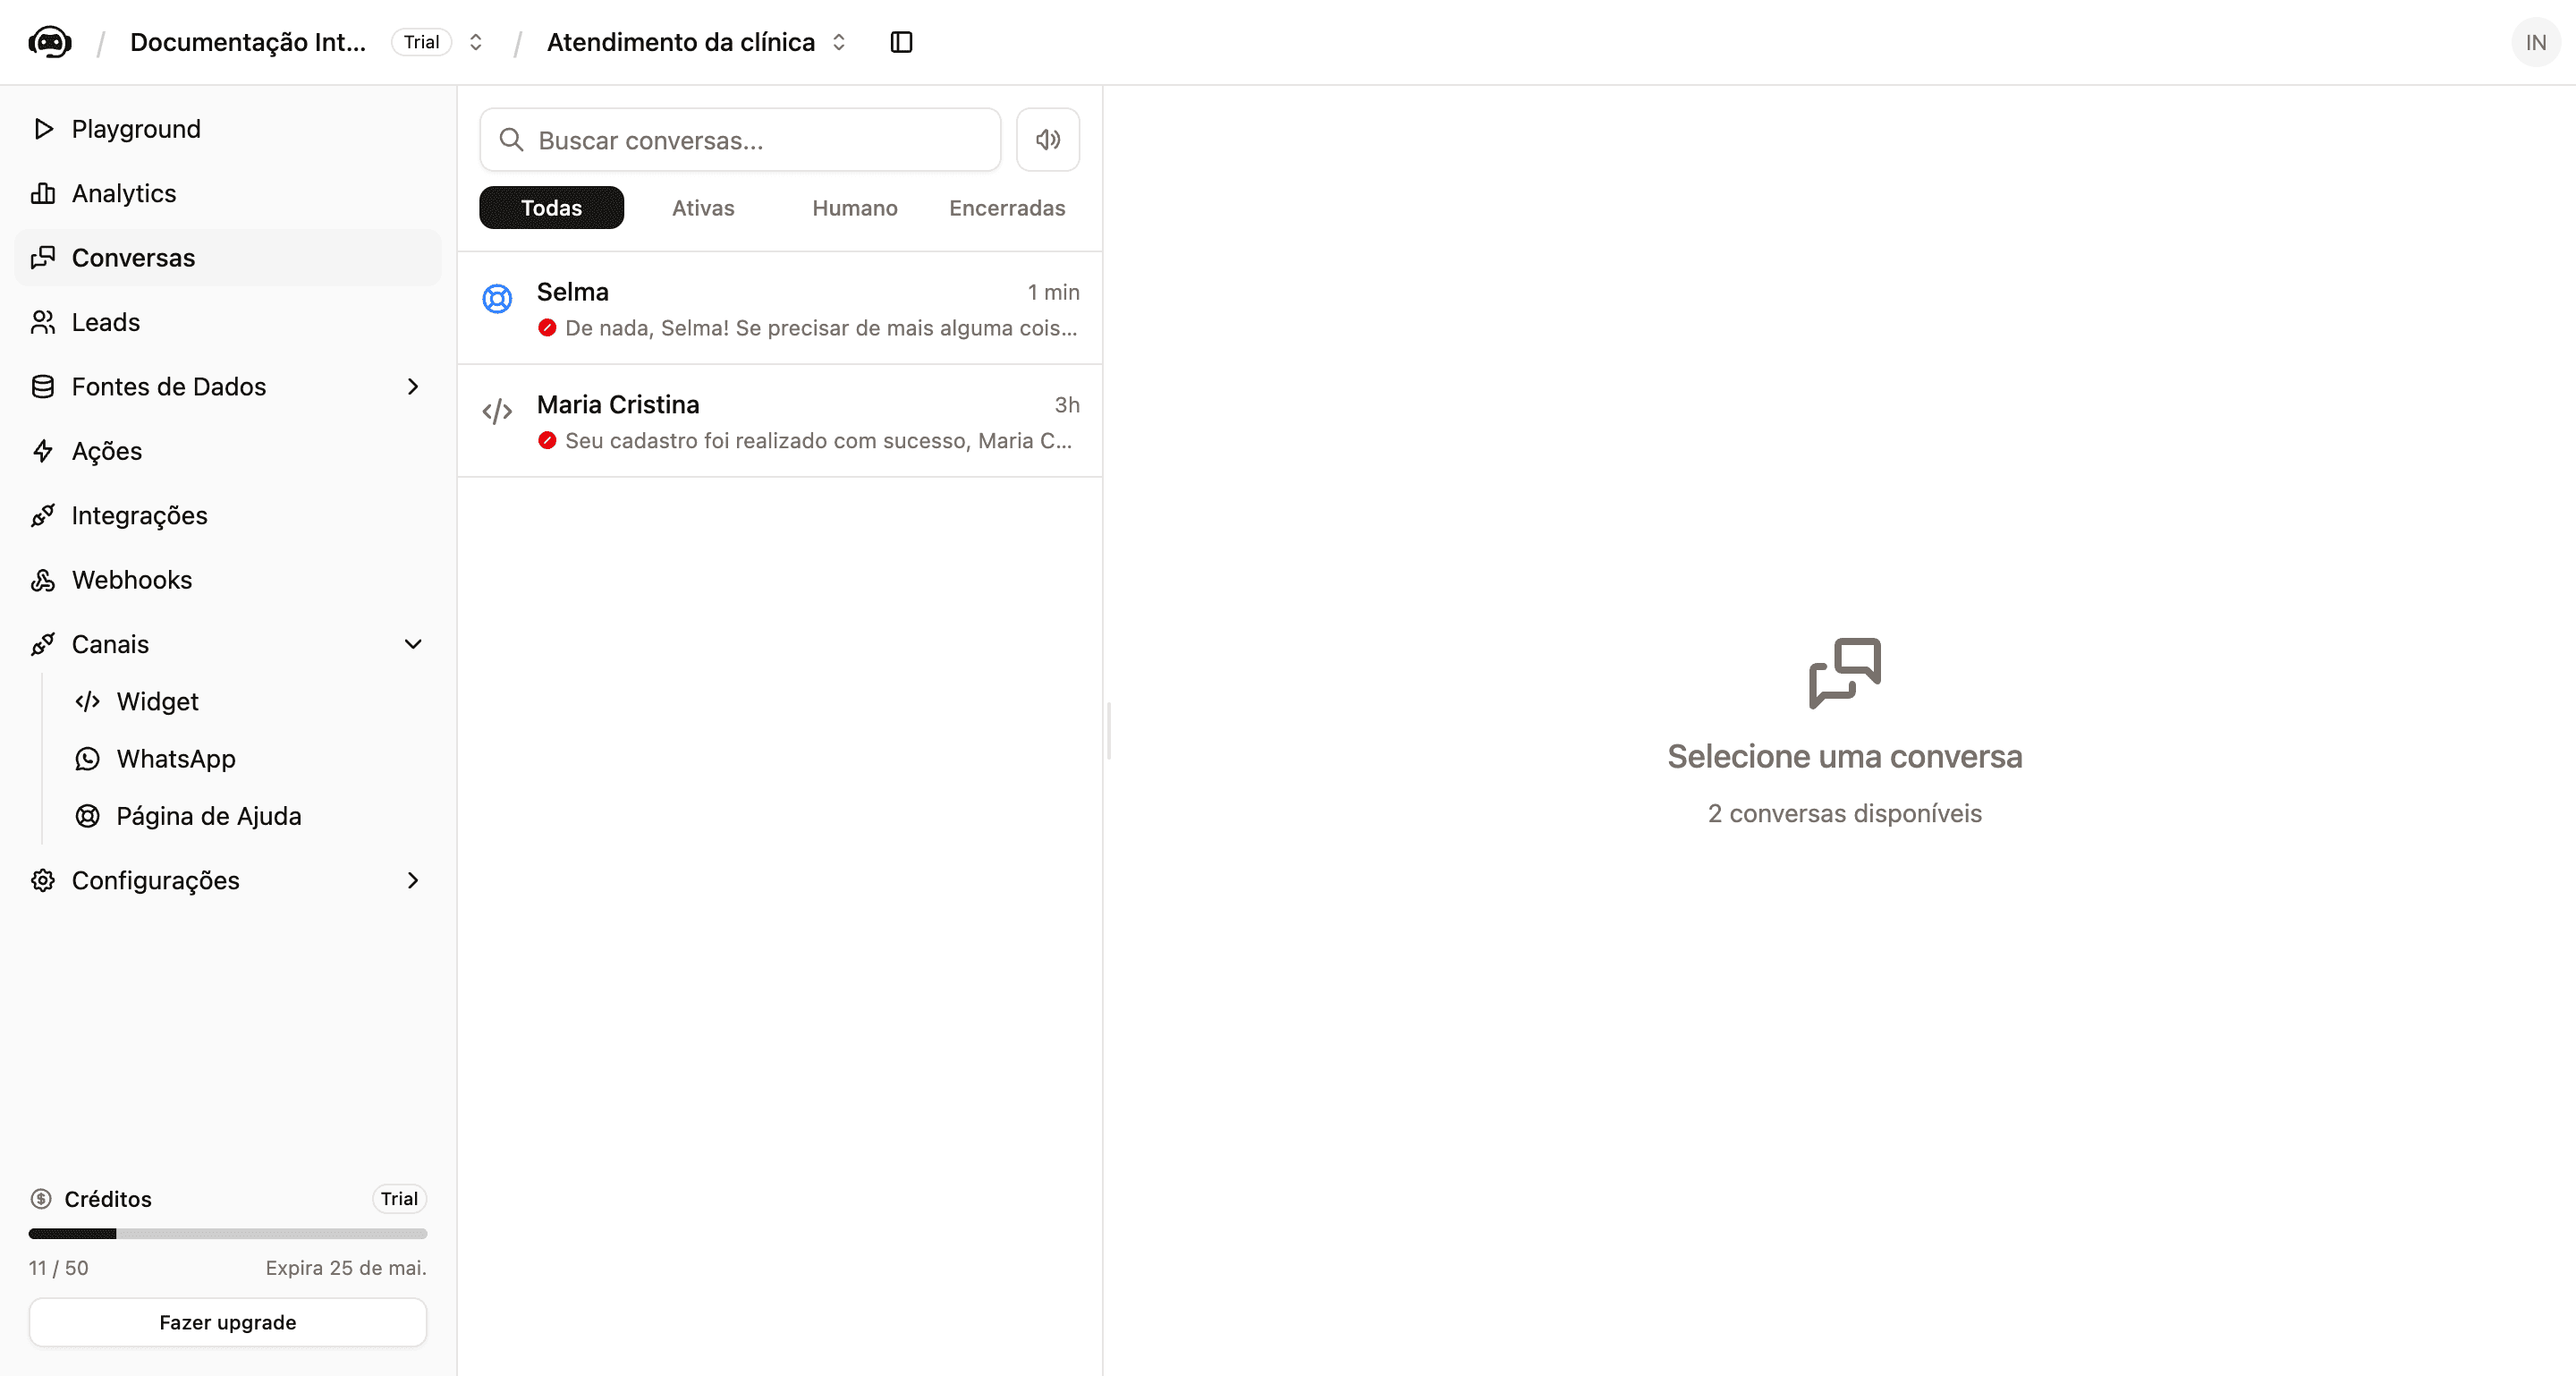
Task: Switch to Ativas conversations tab
Action: (703, 208)
